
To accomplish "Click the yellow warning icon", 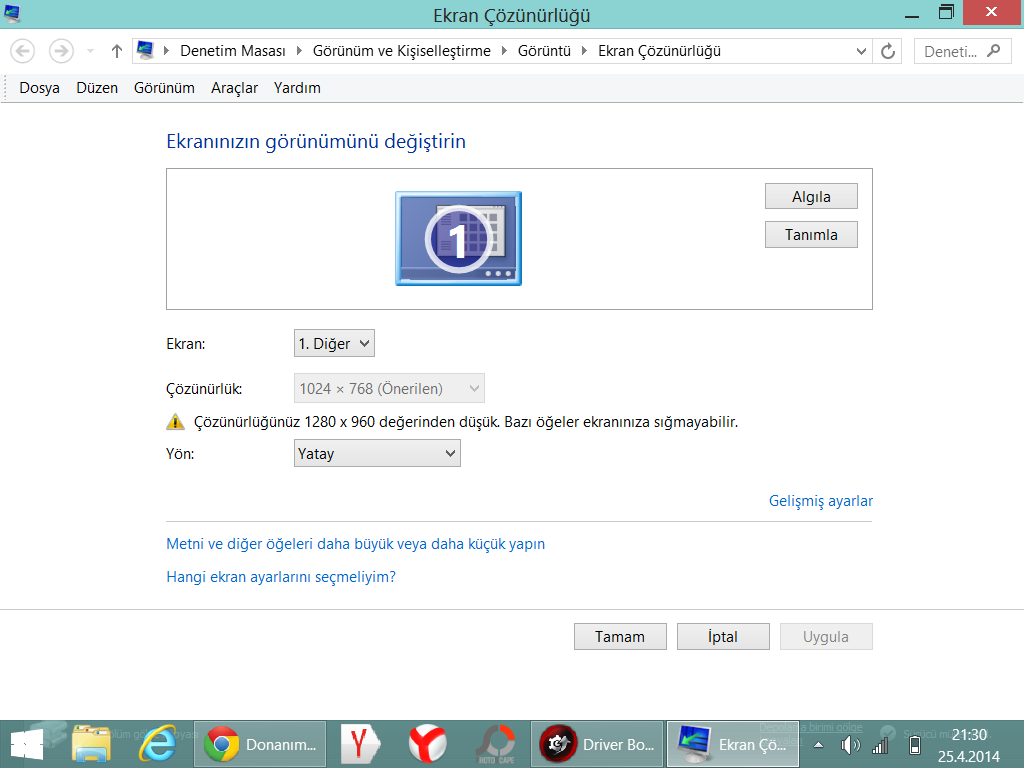I will coord(175,422).
